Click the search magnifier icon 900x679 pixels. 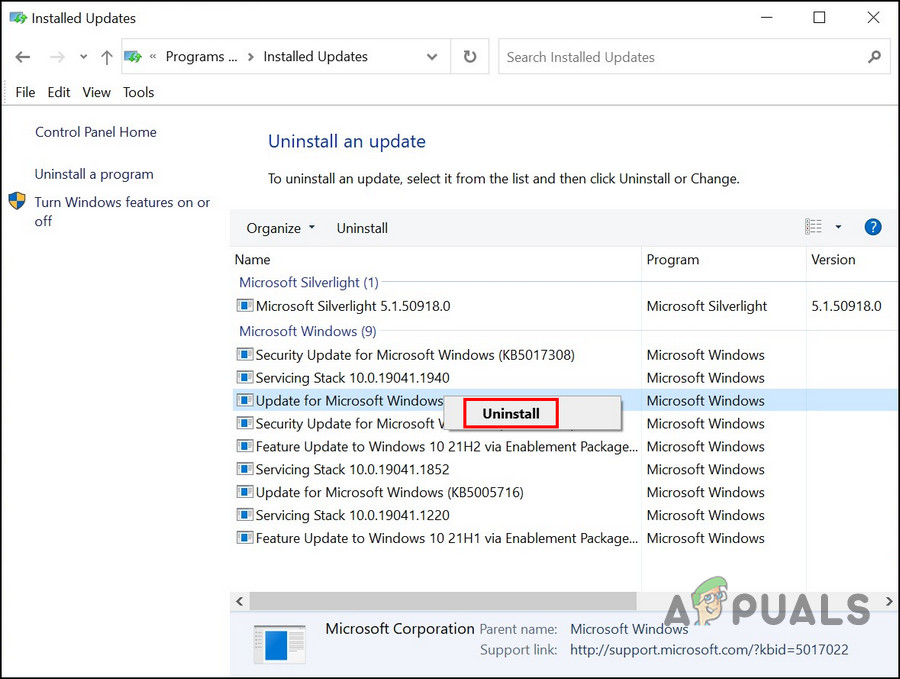(x=874, y=57)
